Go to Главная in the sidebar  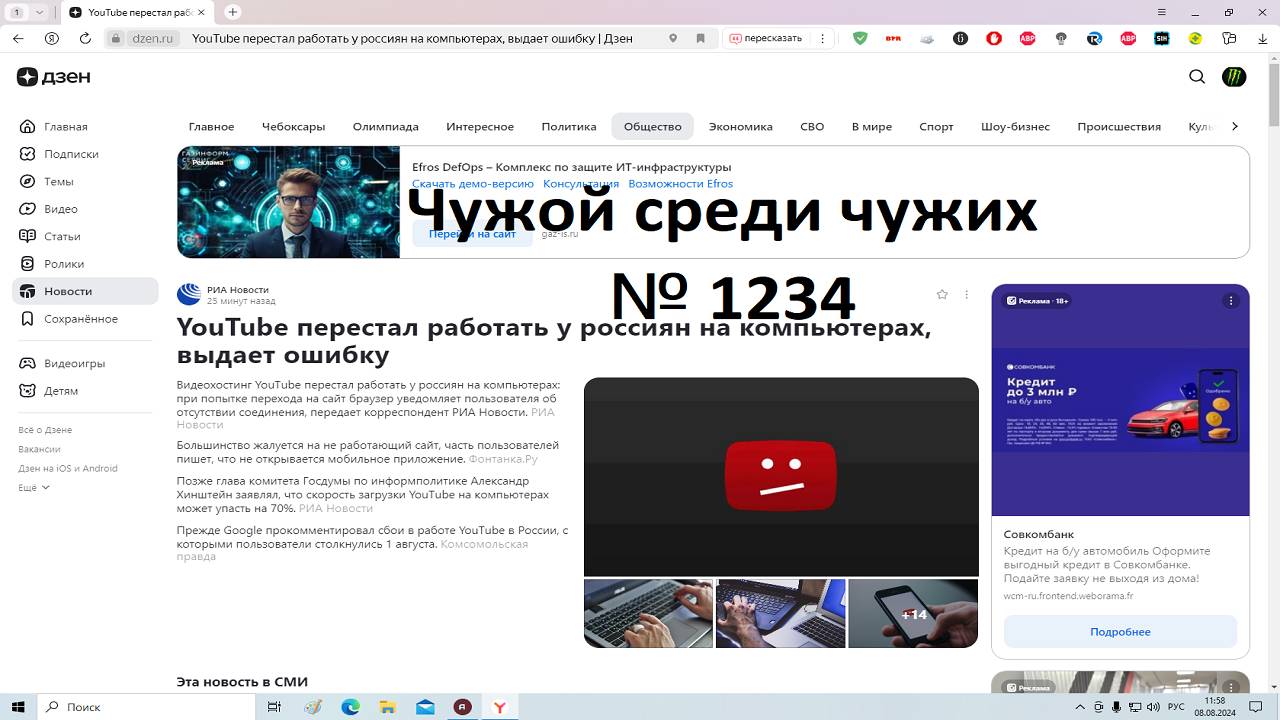85,127
